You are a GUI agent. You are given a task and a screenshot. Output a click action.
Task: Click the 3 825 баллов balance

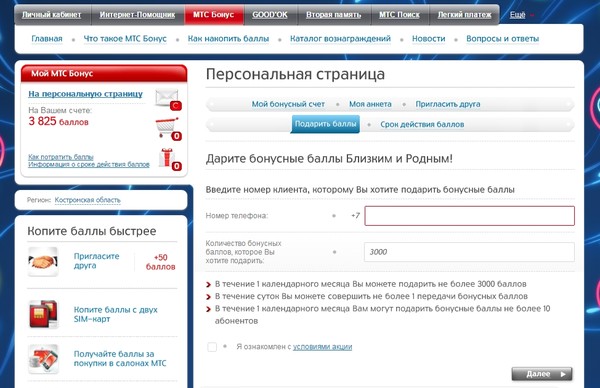coord(58,121)
